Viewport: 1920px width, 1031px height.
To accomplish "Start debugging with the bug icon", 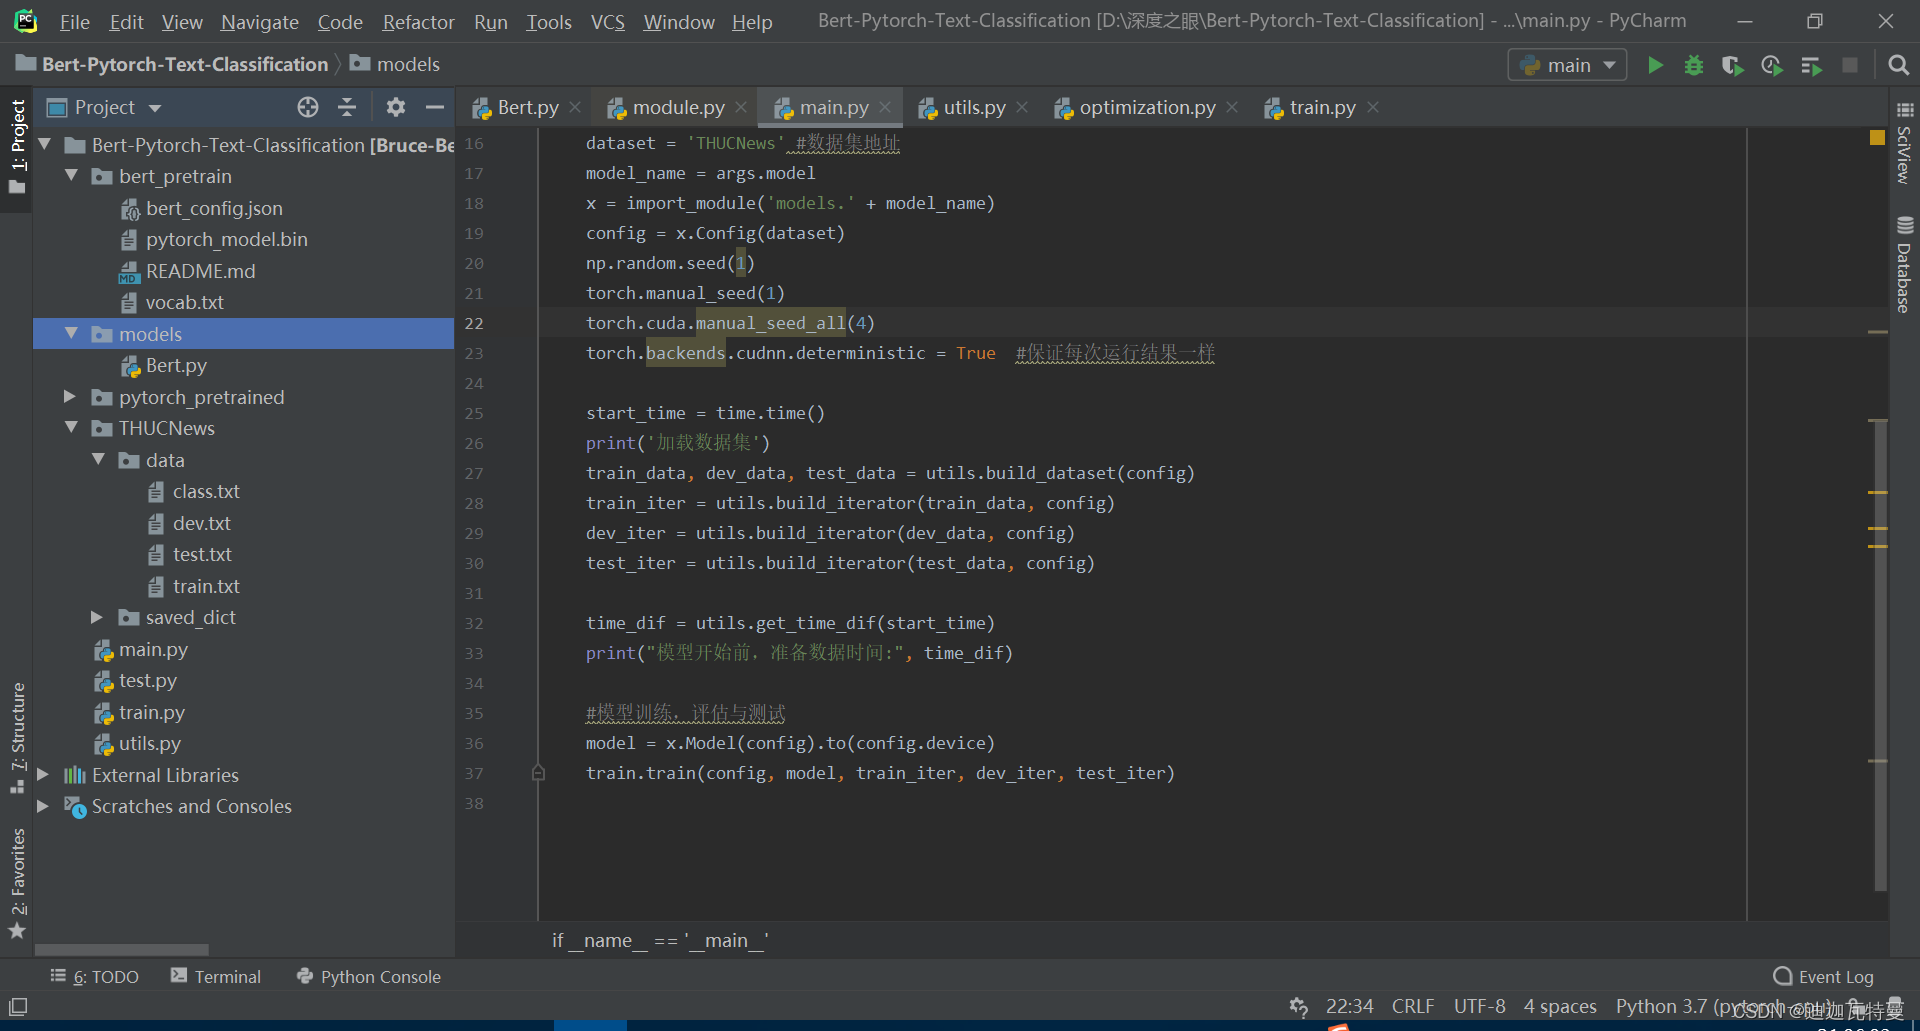I will [x=1694, y=65].
